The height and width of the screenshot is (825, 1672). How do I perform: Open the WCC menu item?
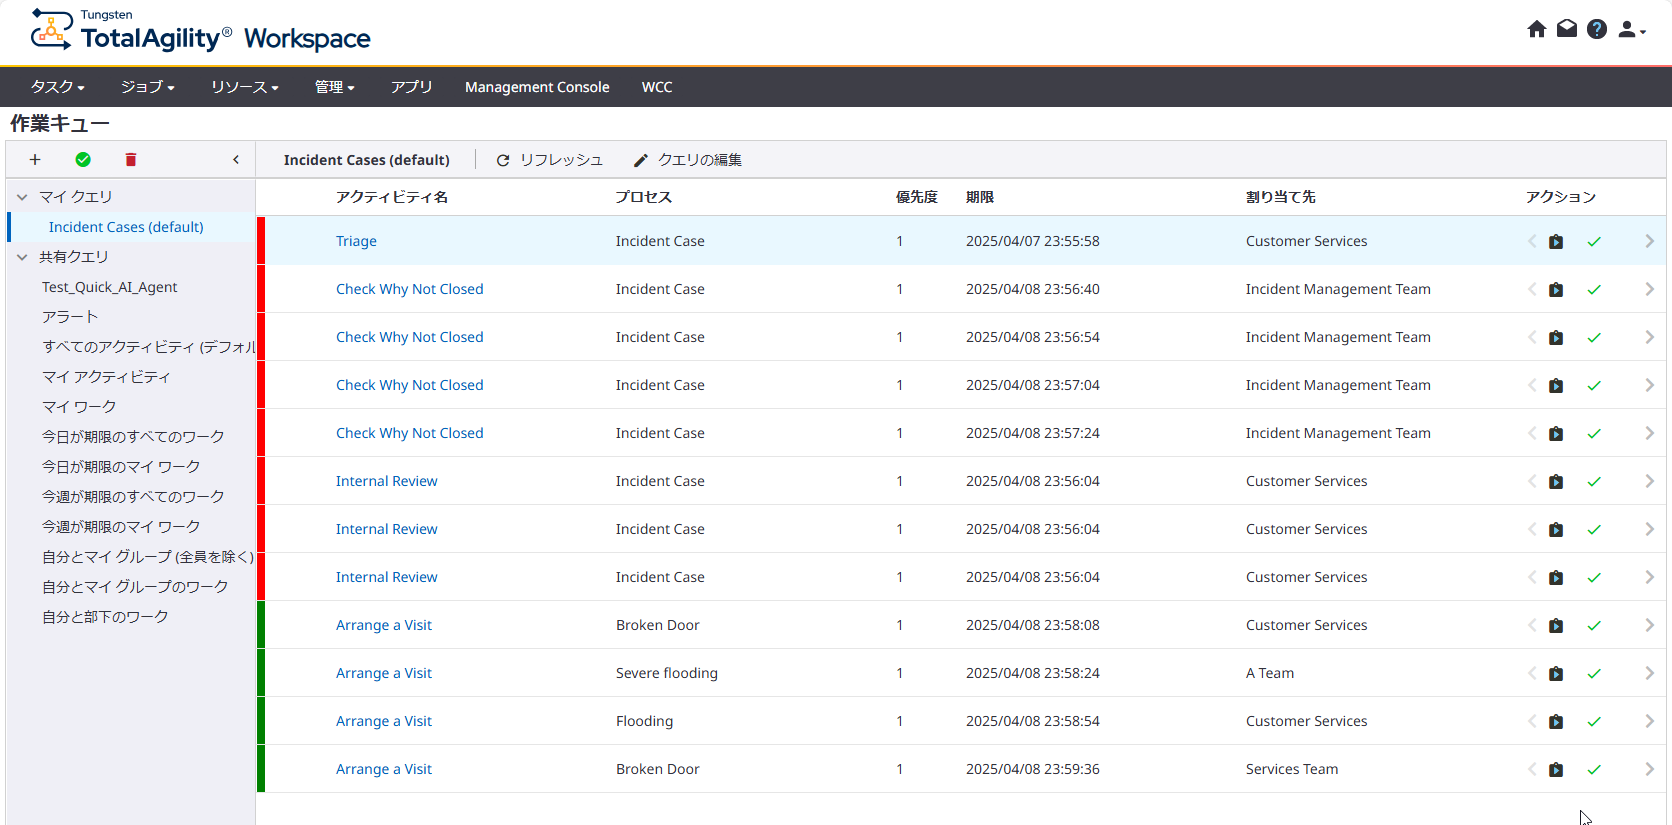657,87
